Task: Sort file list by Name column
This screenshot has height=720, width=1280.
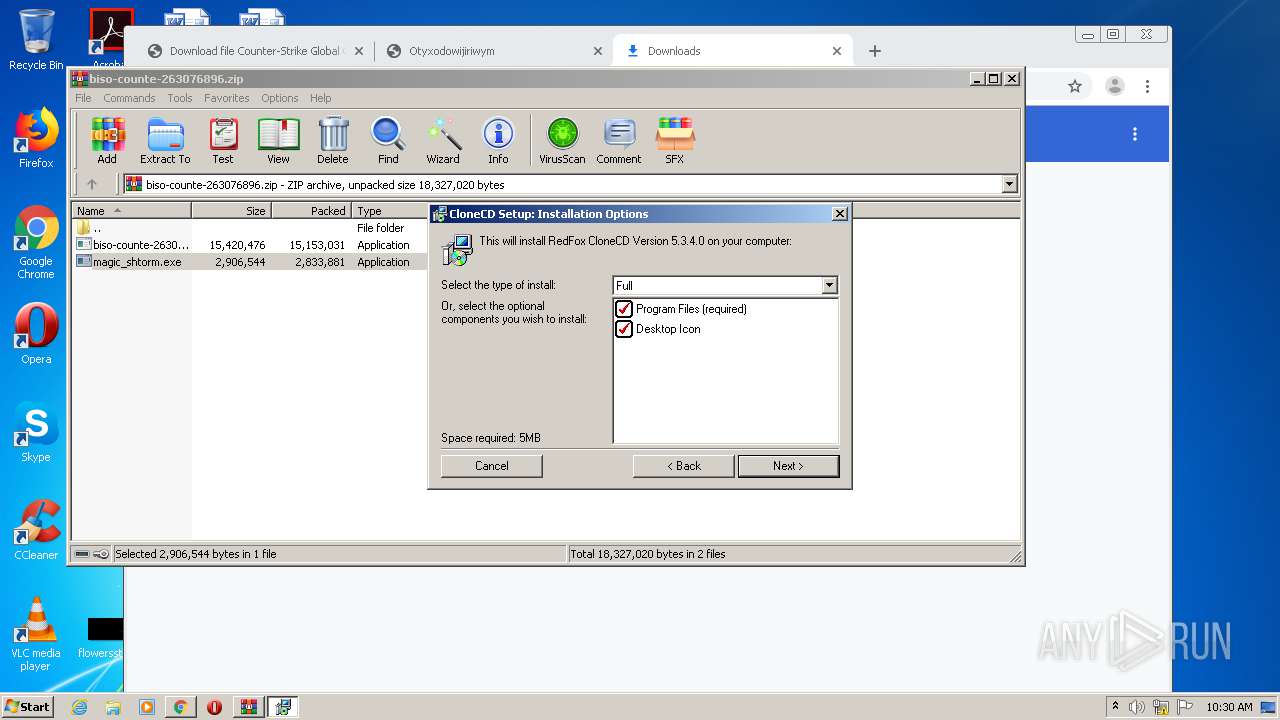Action: (x=132, y=211)
